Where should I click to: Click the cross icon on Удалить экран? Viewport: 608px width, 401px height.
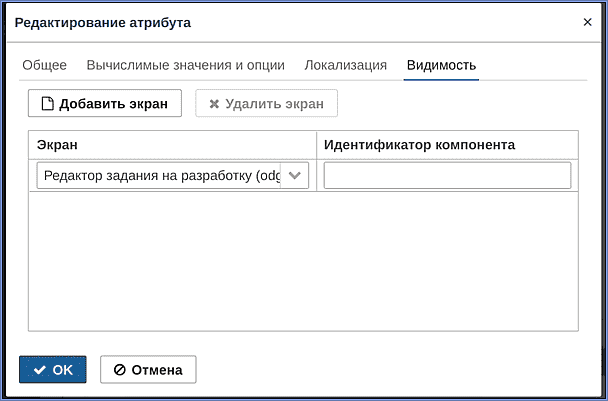click(x=214, y=104)
